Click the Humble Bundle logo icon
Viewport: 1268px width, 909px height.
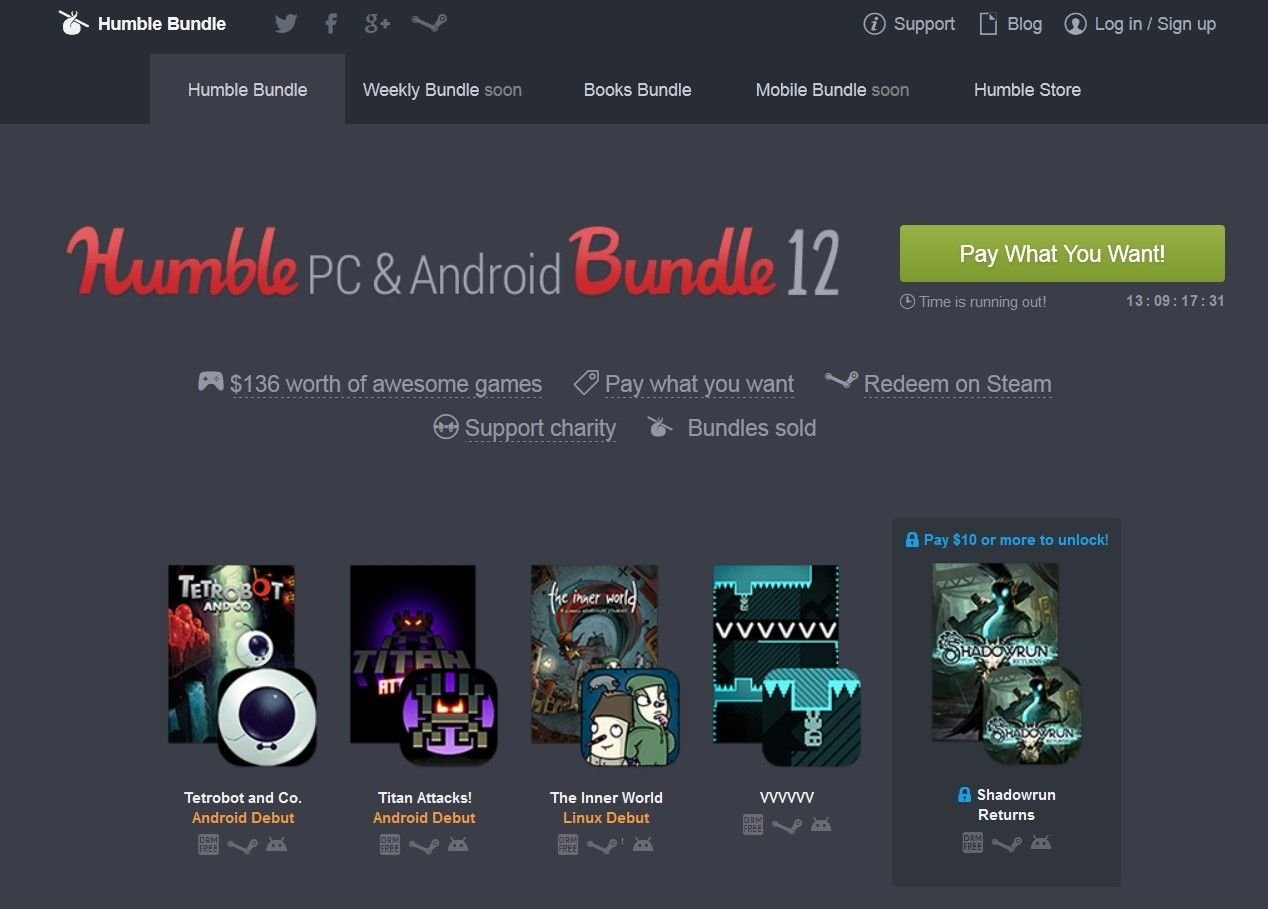pyautogui.click(x=72, y=23)
